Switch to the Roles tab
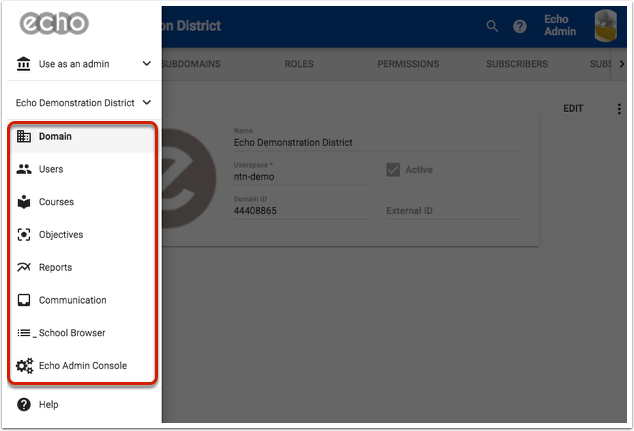 click(299, 64)
